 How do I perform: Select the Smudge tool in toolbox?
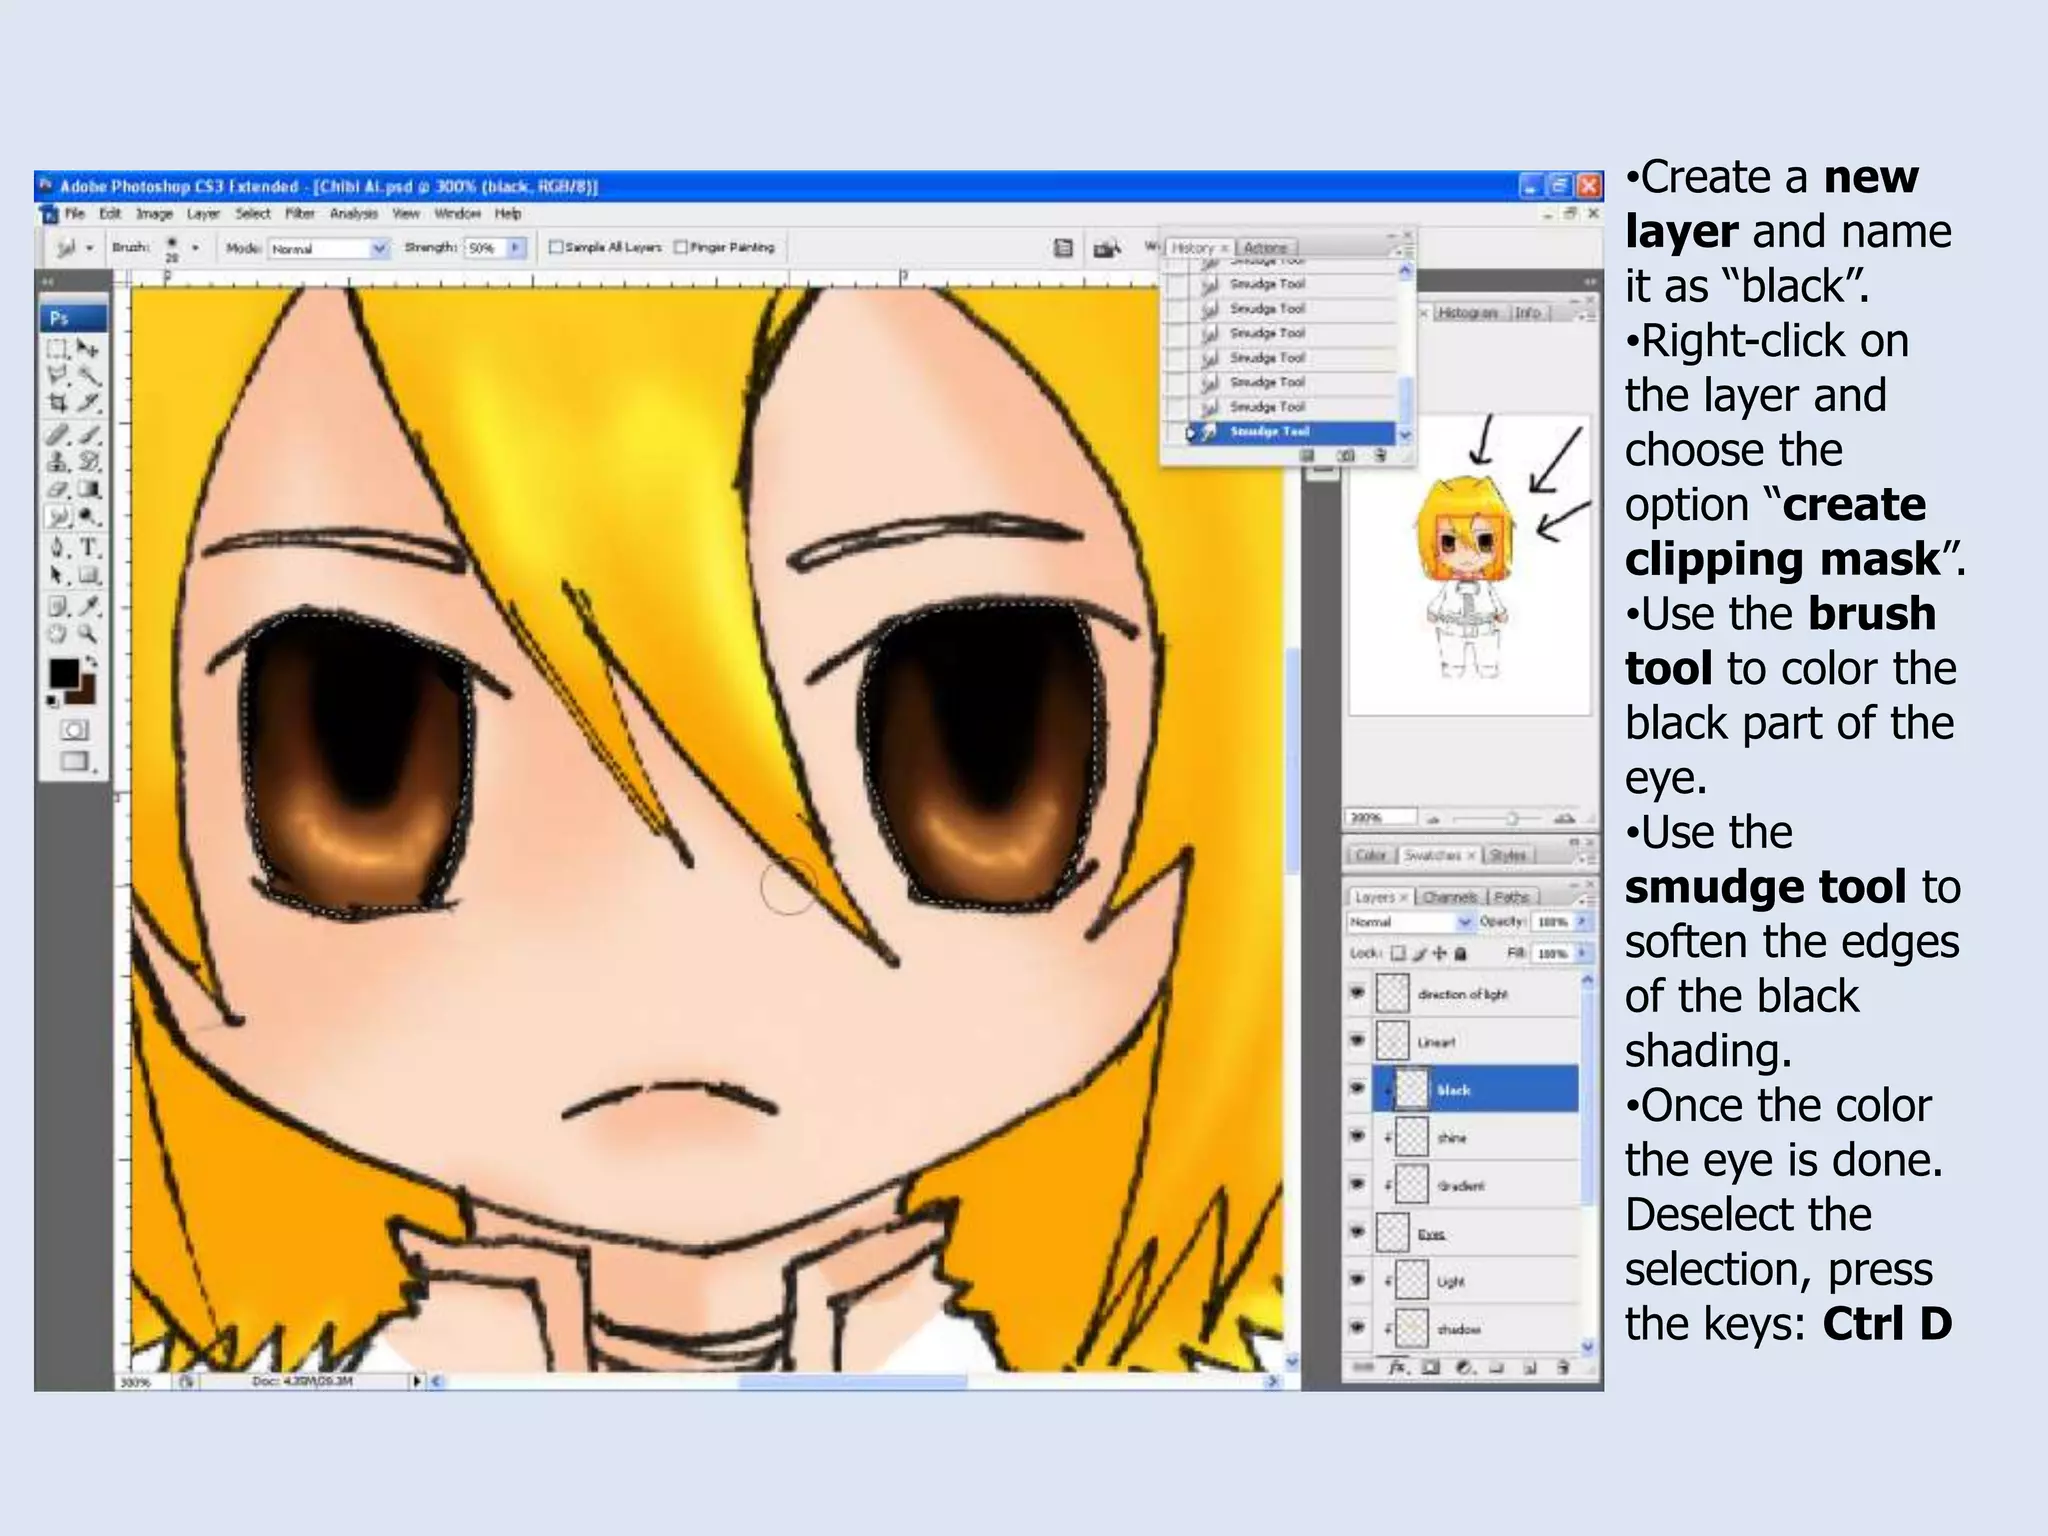point(58,516)
